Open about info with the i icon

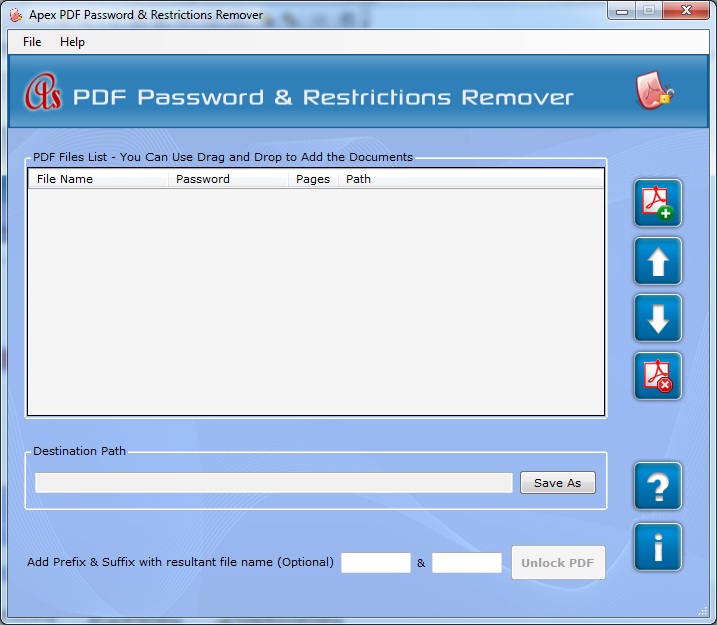658,547
